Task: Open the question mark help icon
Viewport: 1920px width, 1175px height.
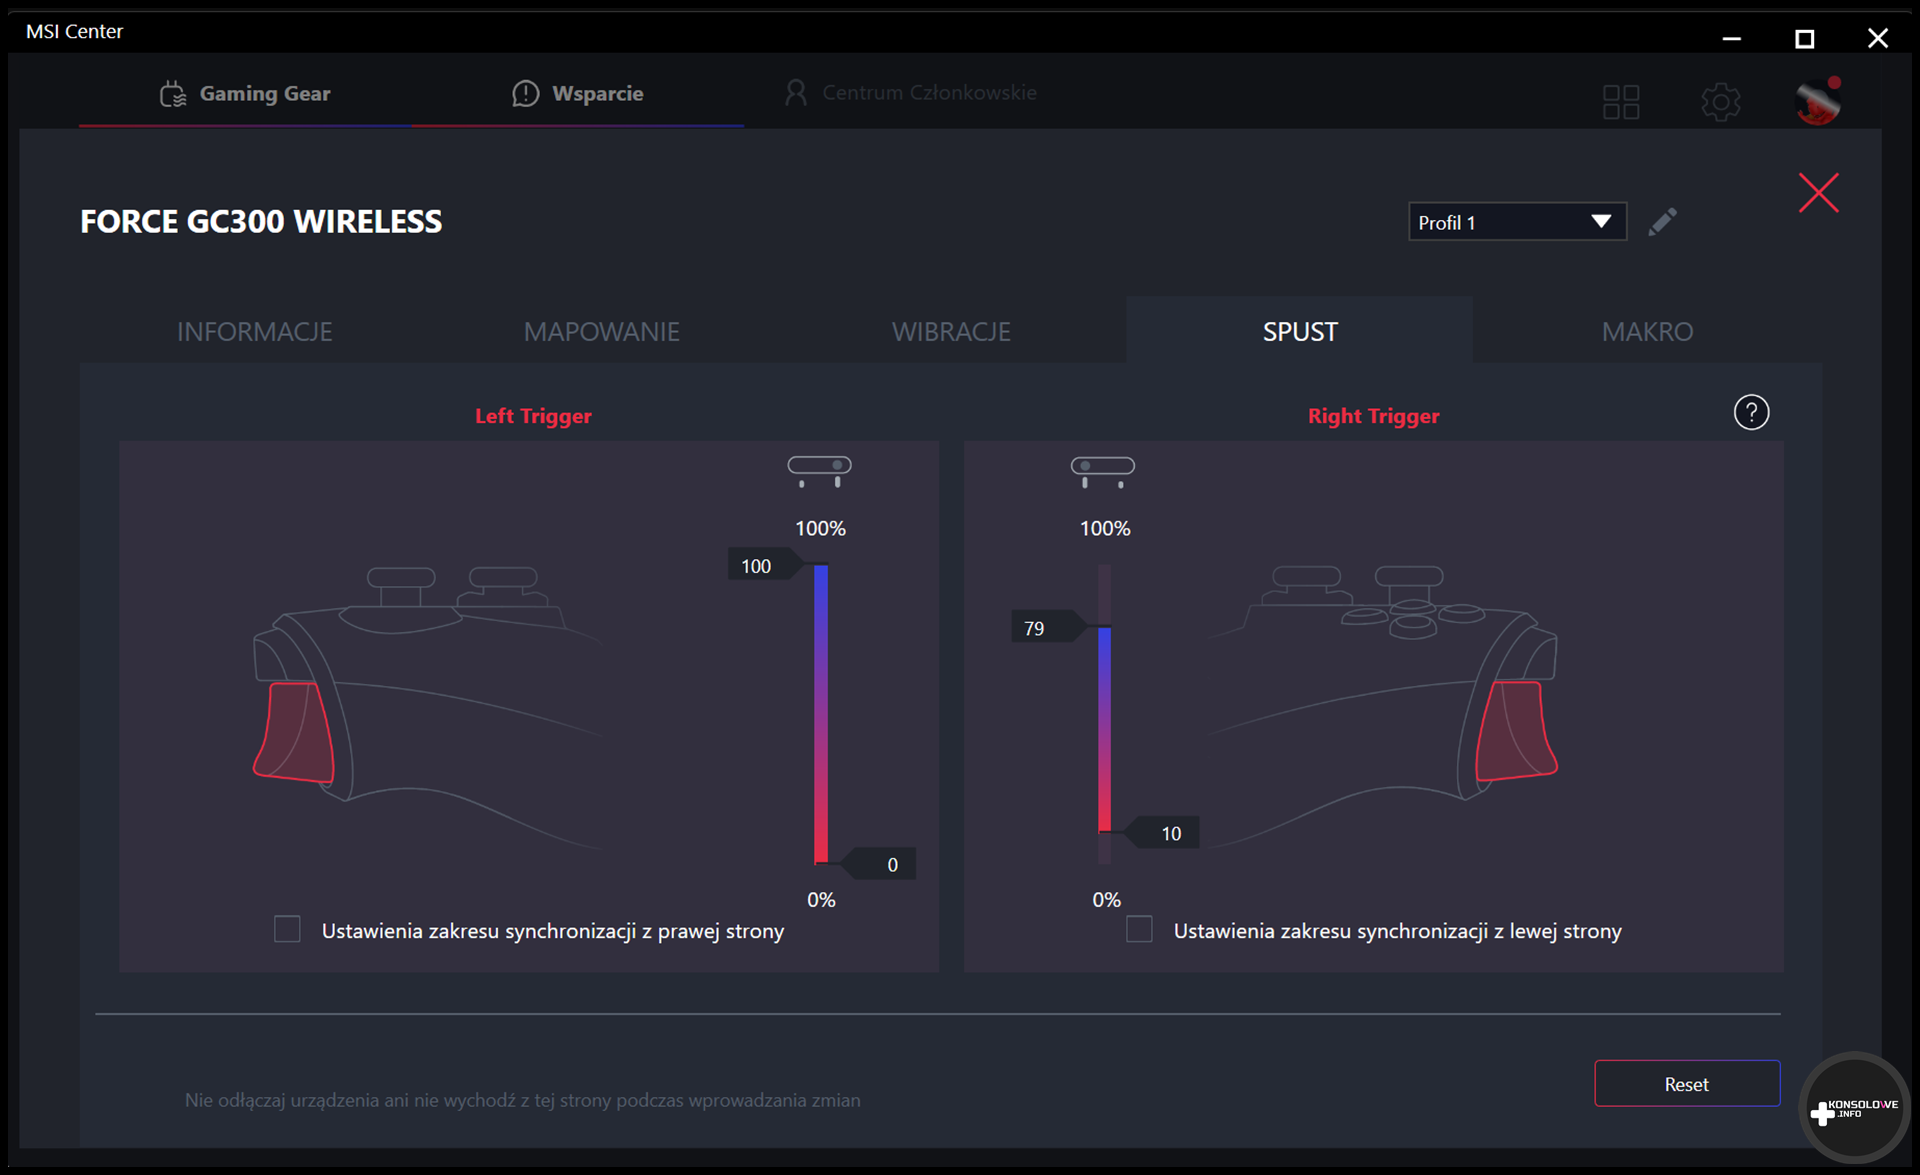Action: pos(1750,413)
